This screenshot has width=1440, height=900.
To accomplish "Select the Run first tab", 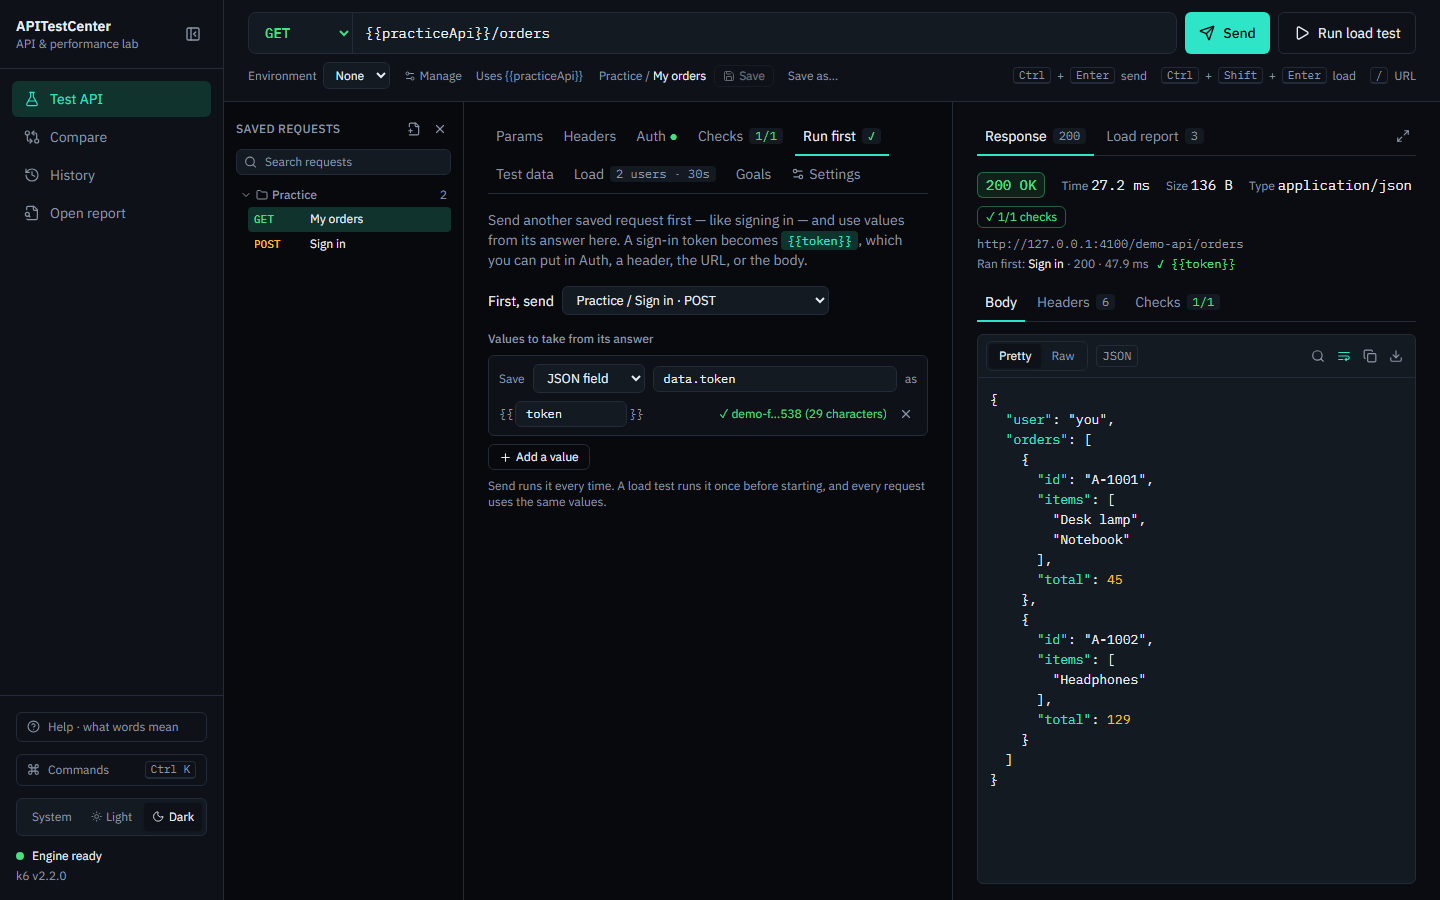I will coord(842,136).
